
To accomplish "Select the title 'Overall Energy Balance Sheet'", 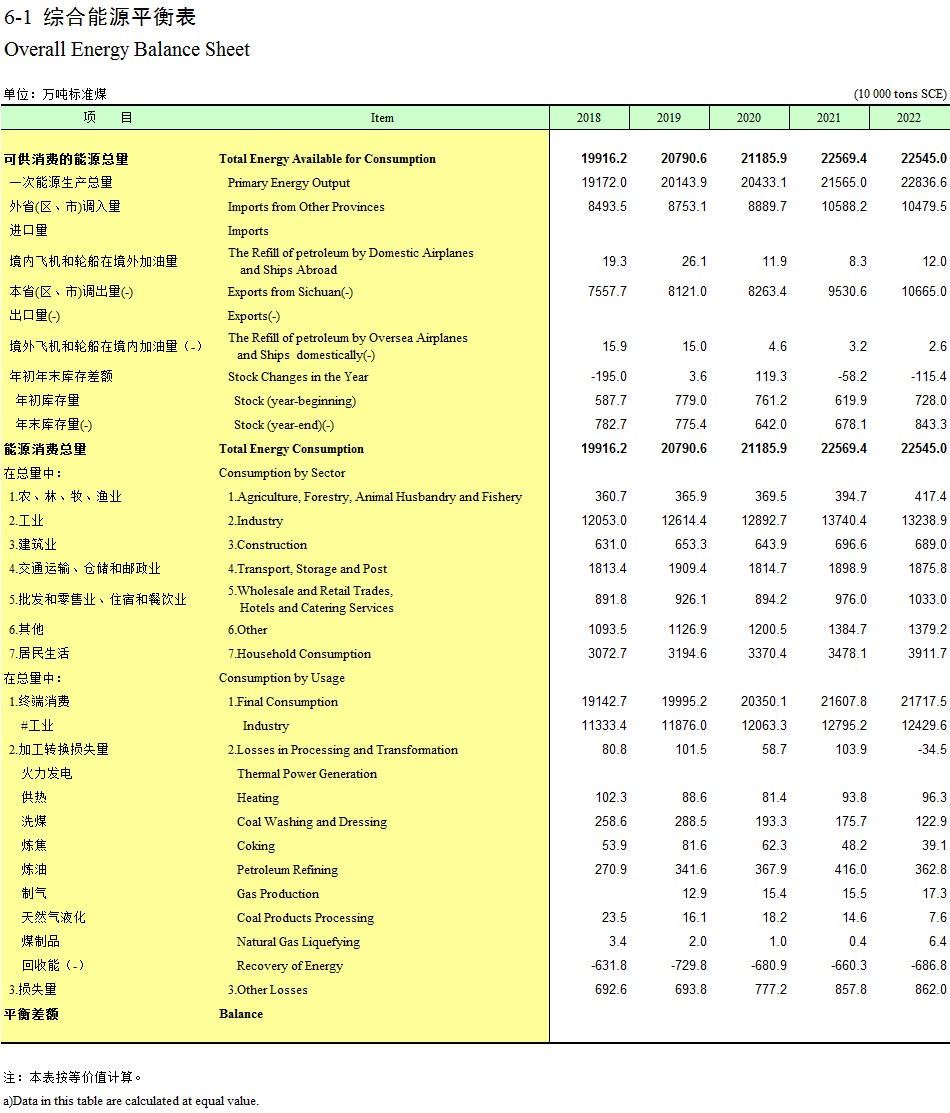I will click(127, 50).
